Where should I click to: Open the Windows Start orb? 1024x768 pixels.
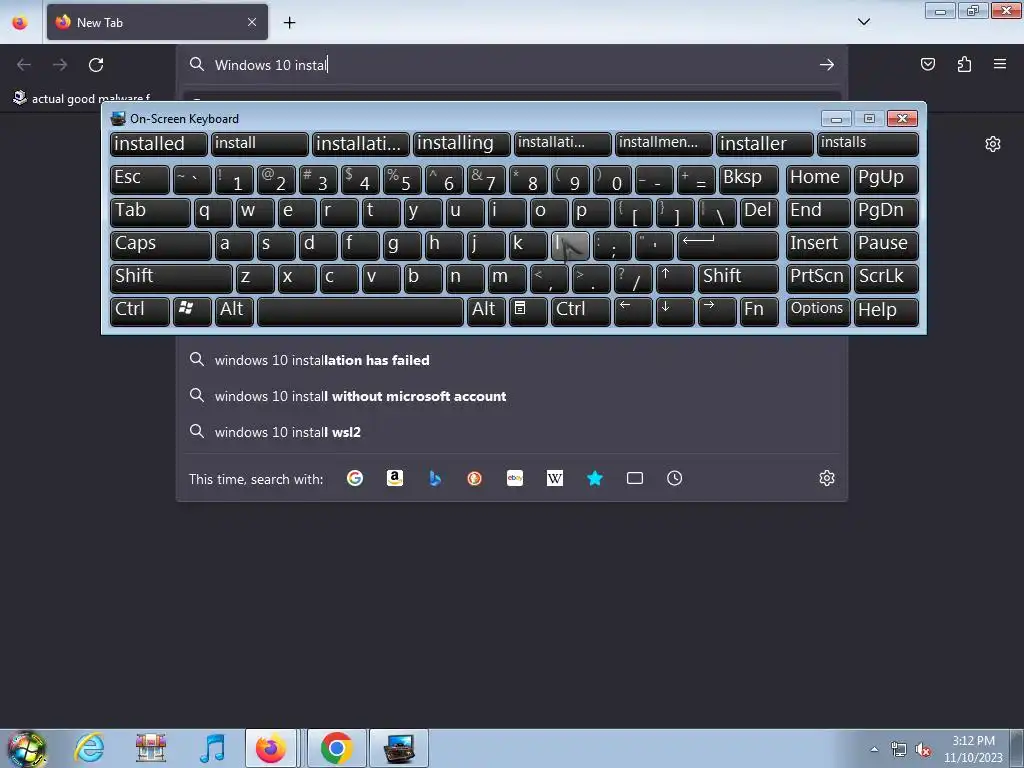[26, 748]
